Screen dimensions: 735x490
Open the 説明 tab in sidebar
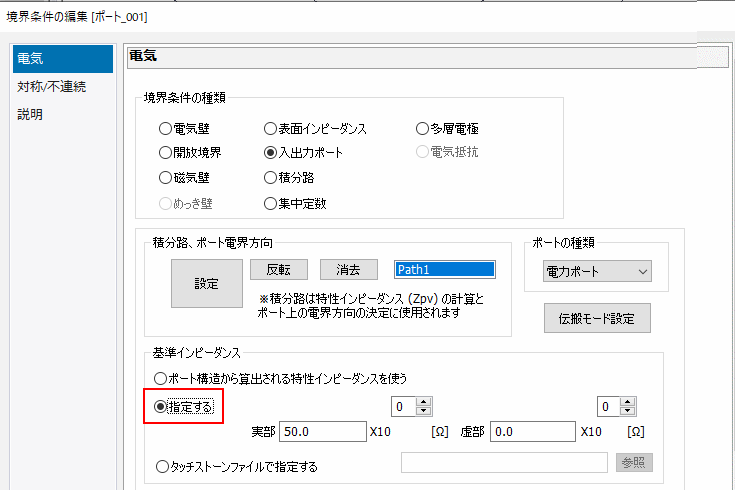tap(31, 114)
